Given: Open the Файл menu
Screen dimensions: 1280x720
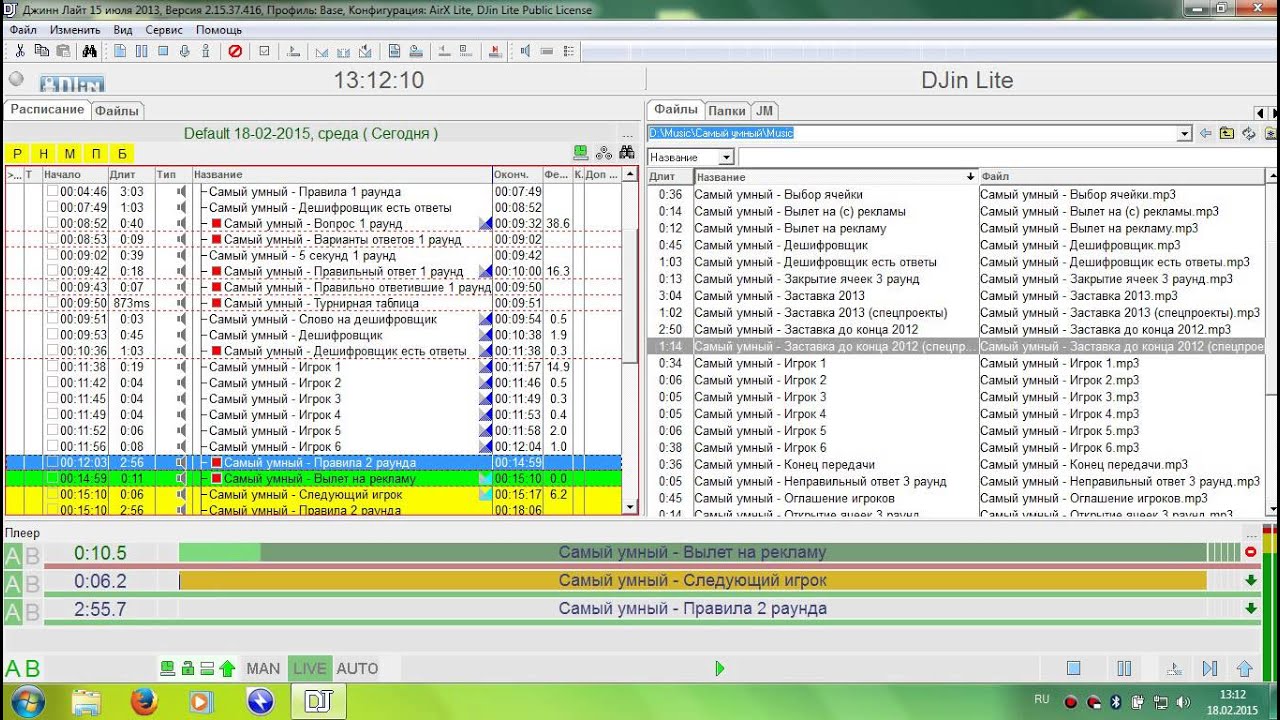Looking at the screenshot, I should [x=23, y=30].
